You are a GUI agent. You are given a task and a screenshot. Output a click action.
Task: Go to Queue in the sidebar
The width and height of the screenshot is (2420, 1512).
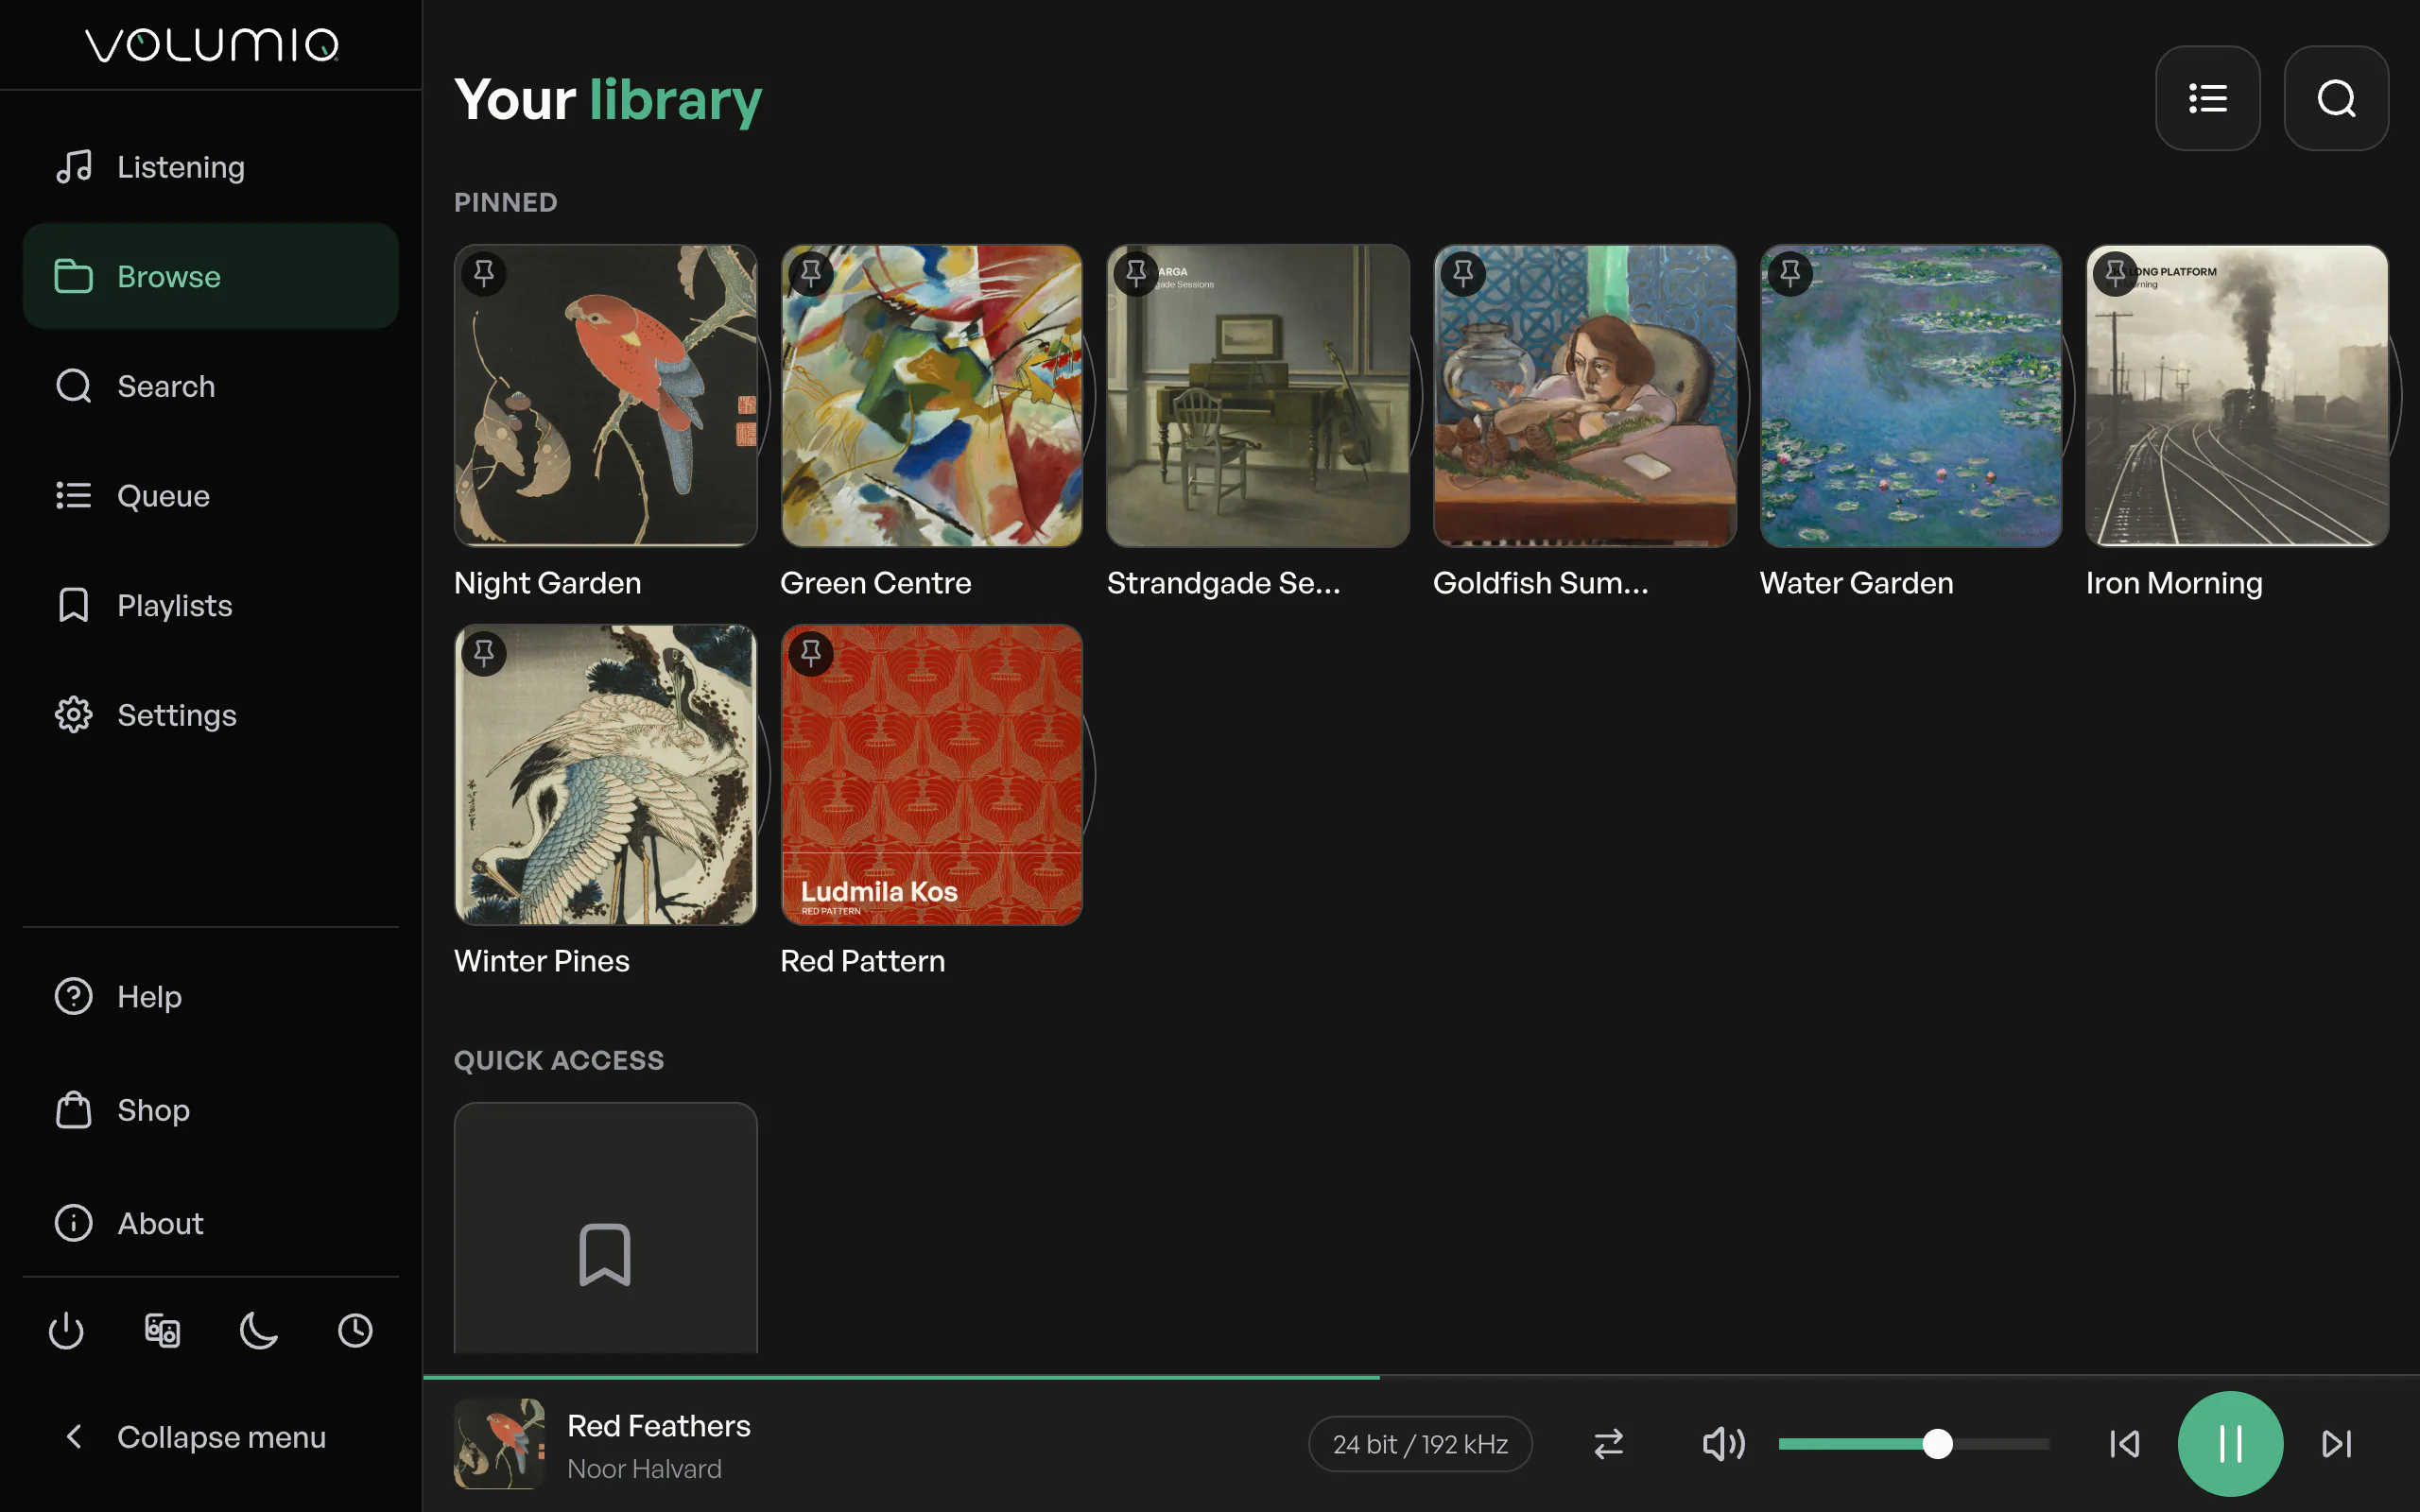click(x=210, y=496)
